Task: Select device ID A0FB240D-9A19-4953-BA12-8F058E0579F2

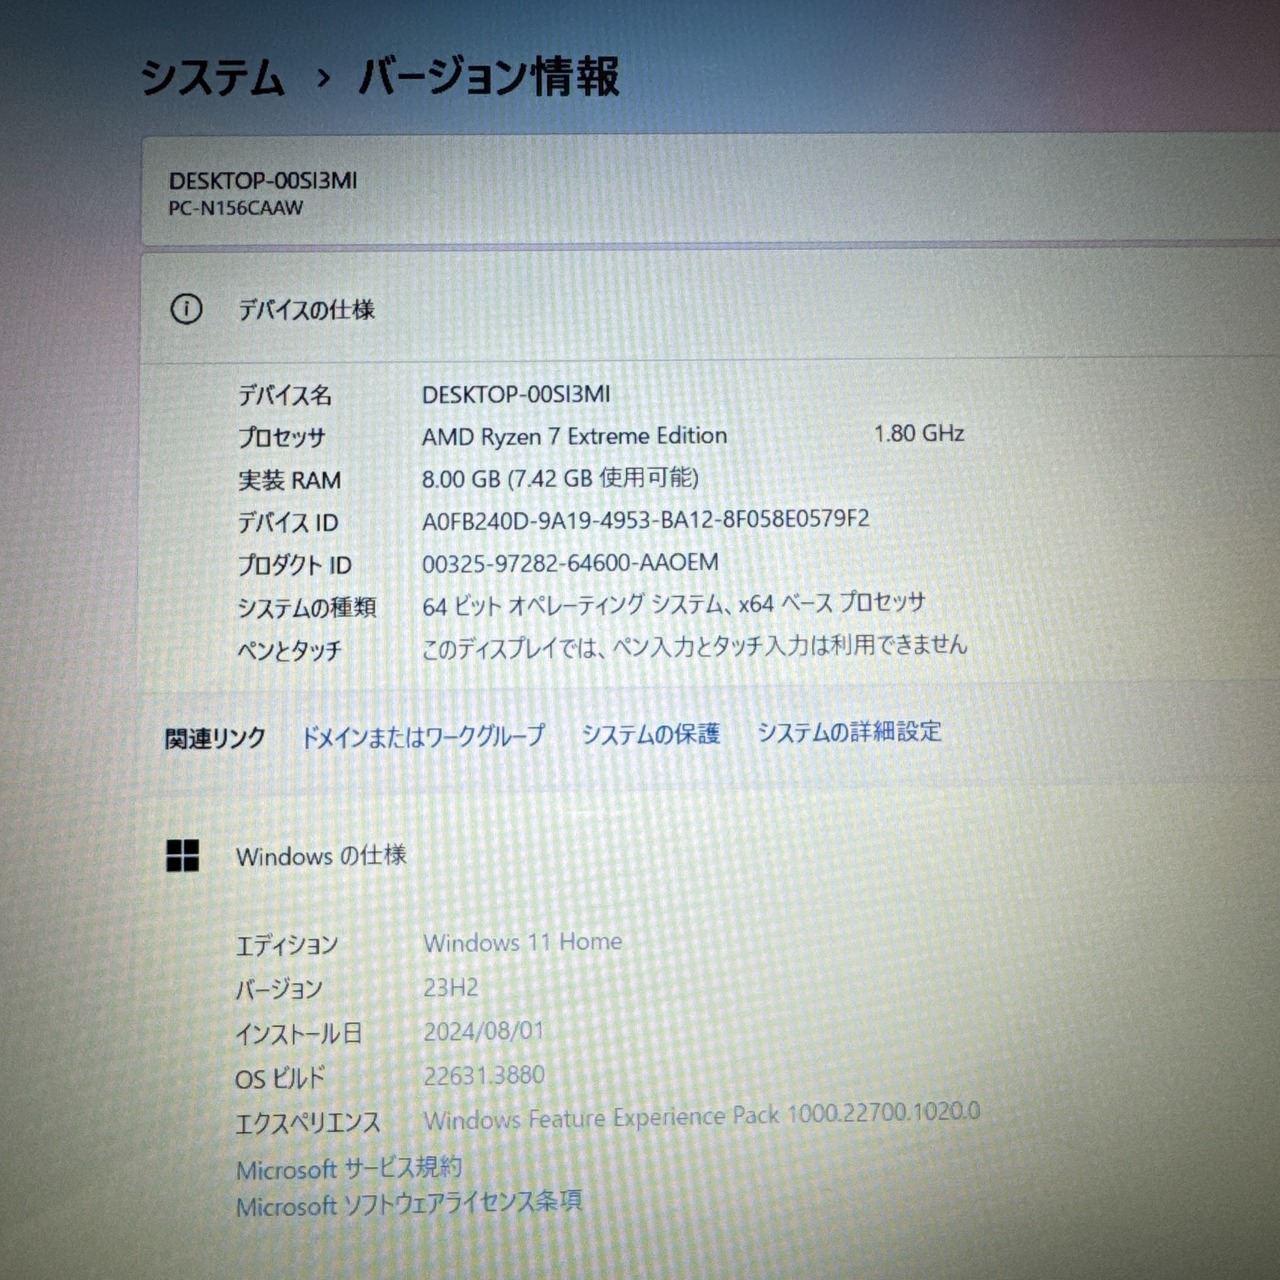Action: click(x=645, y=519)
